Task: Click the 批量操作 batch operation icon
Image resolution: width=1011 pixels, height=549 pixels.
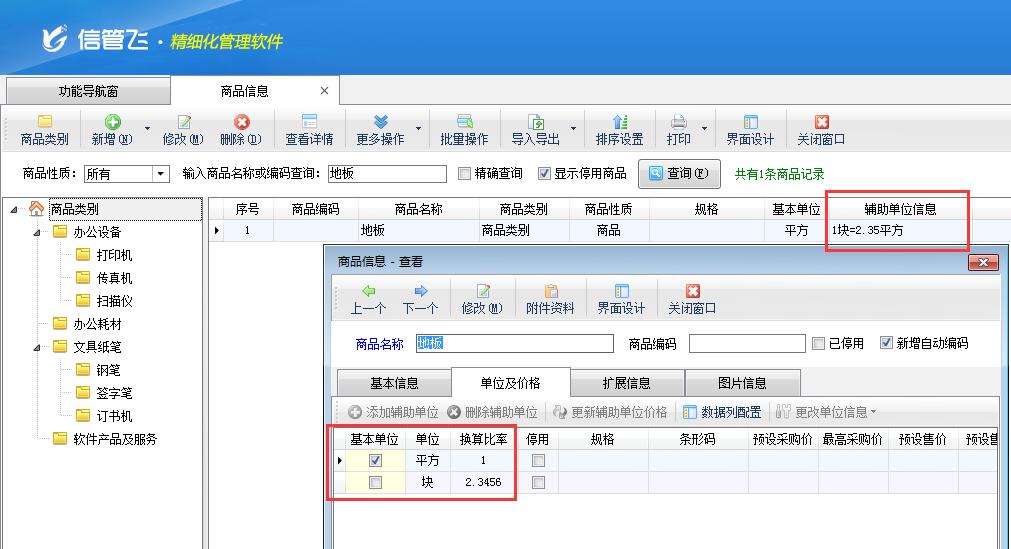Action: coord(464,129)
